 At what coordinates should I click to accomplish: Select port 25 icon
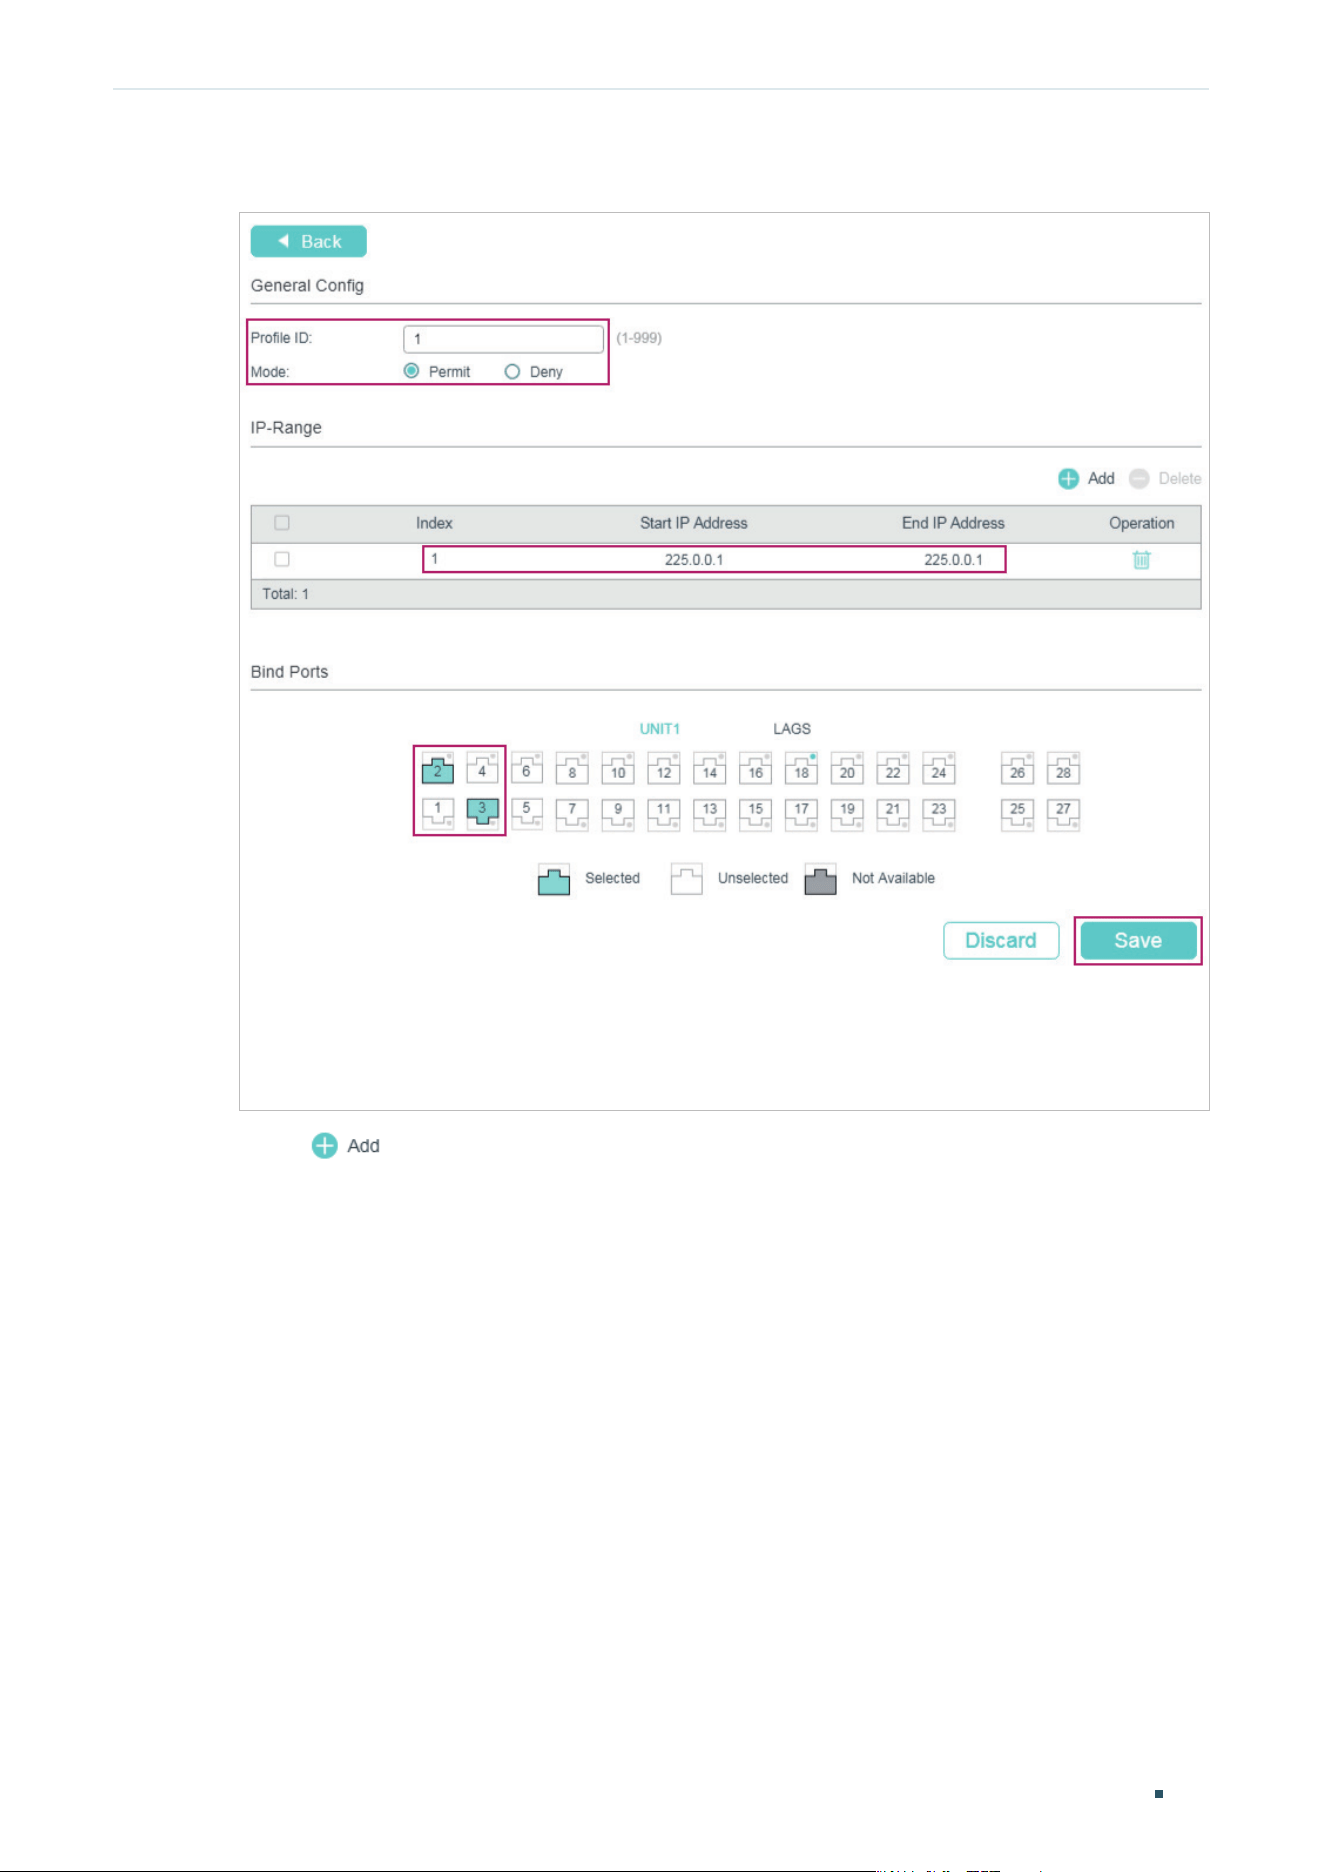click(1017, 813)
